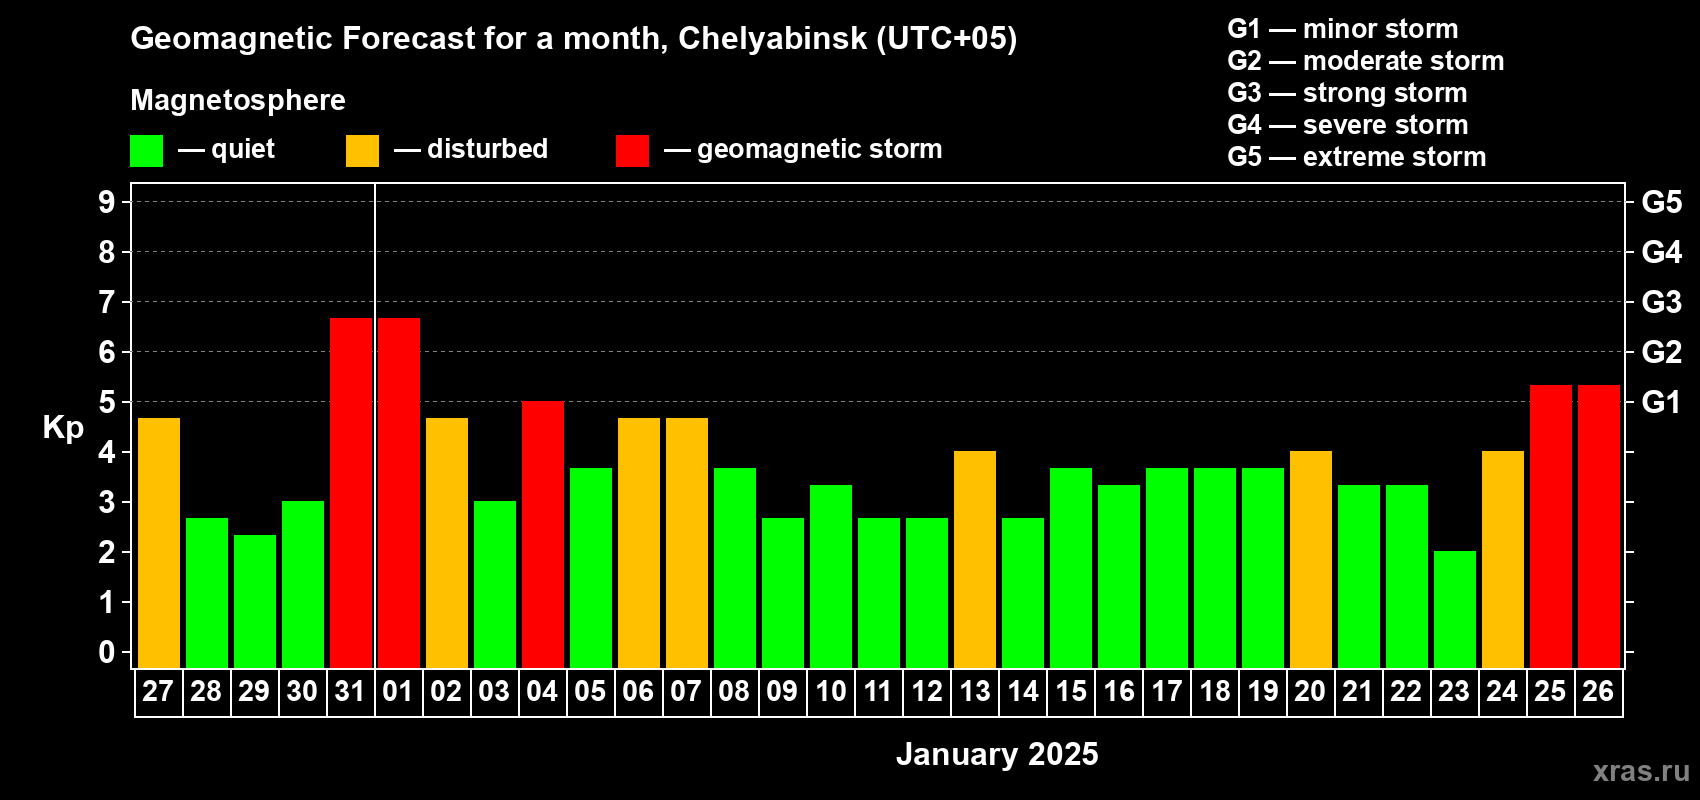Select the orange bar for day 13

[975, 560]
